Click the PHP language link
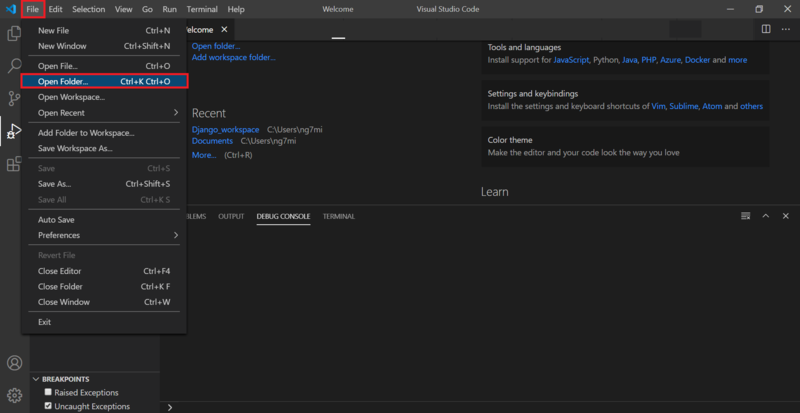Image resolution: width=800 pixels, height=413 pixels. 649,60
